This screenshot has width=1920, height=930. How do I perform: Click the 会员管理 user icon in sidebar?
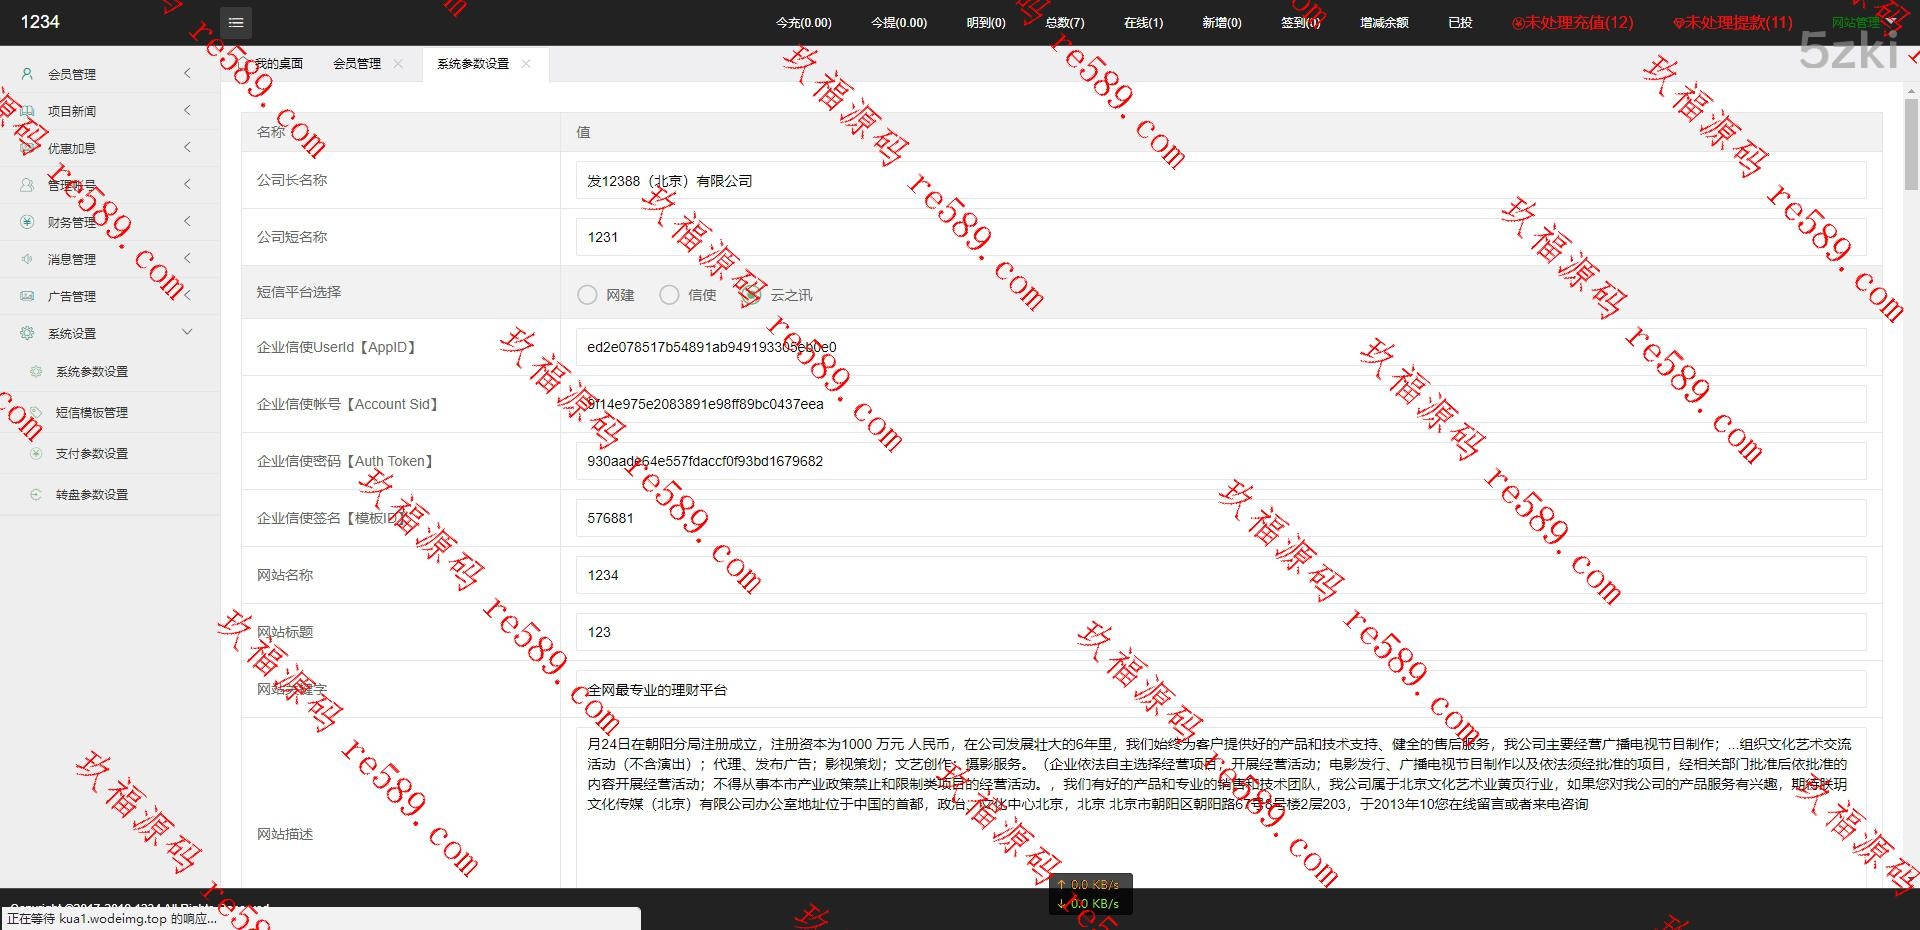click(x=28, y=74)
